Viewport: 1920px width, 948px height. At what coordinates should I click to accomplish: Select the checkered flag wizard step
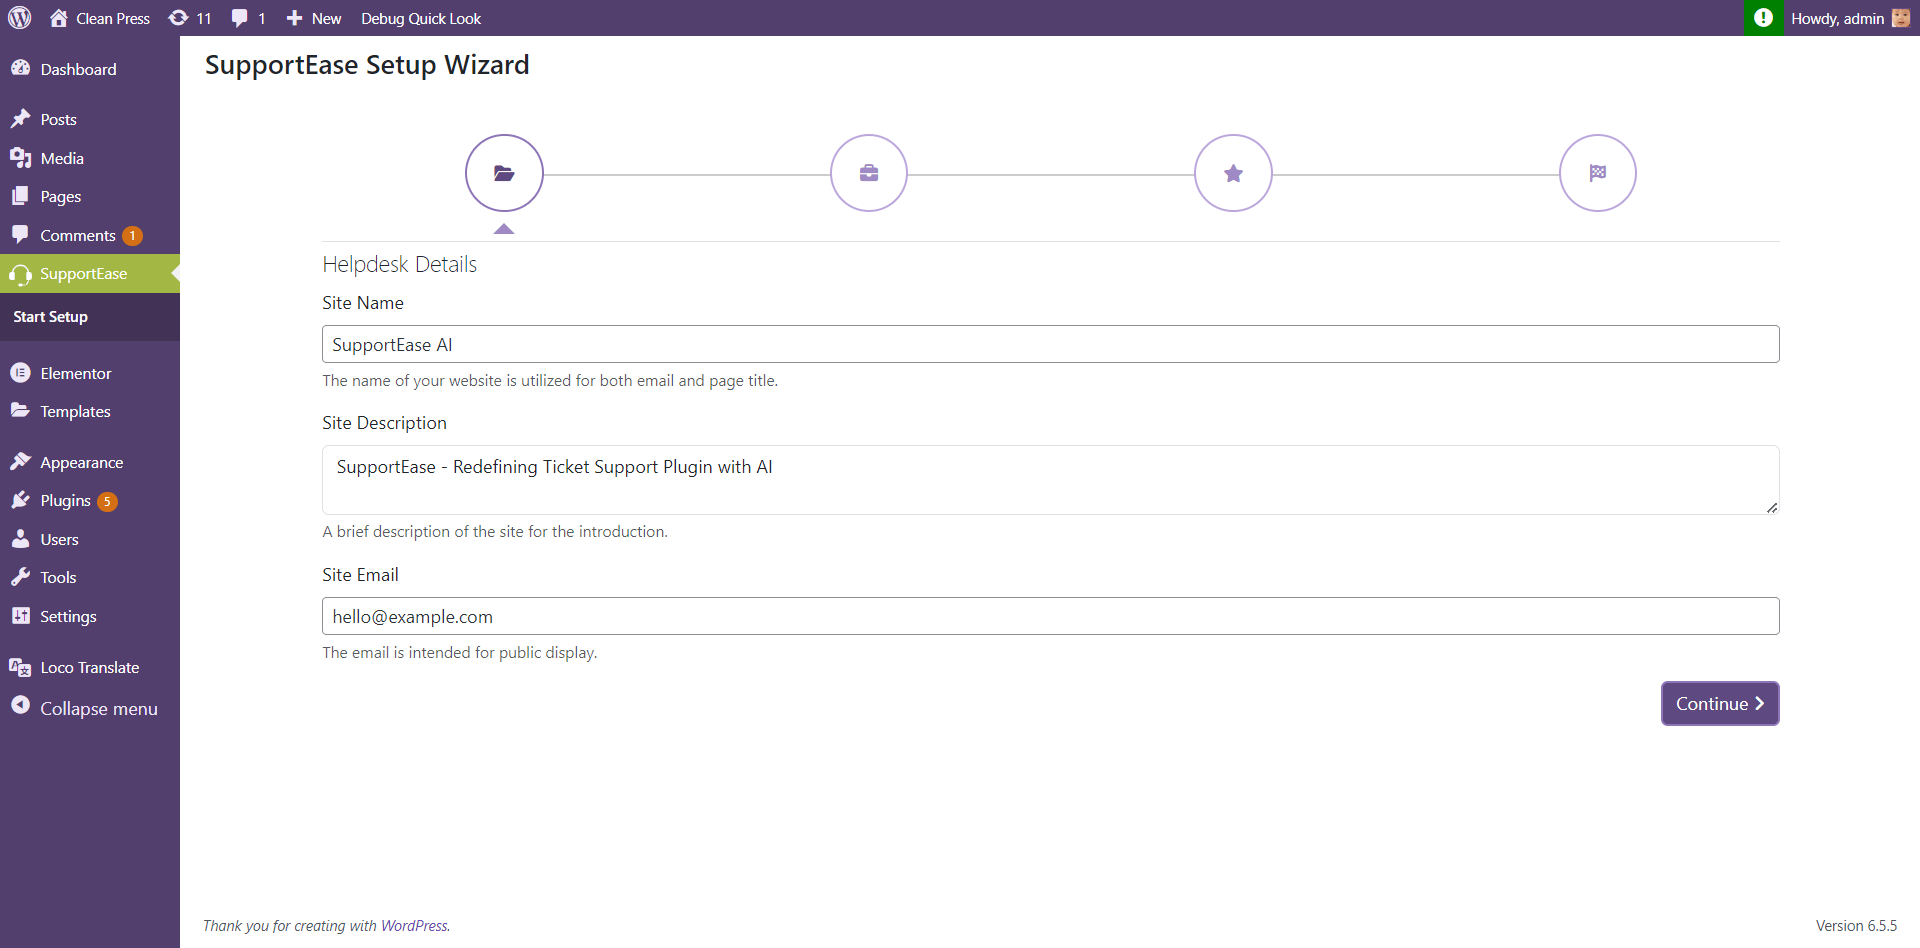1598,173
